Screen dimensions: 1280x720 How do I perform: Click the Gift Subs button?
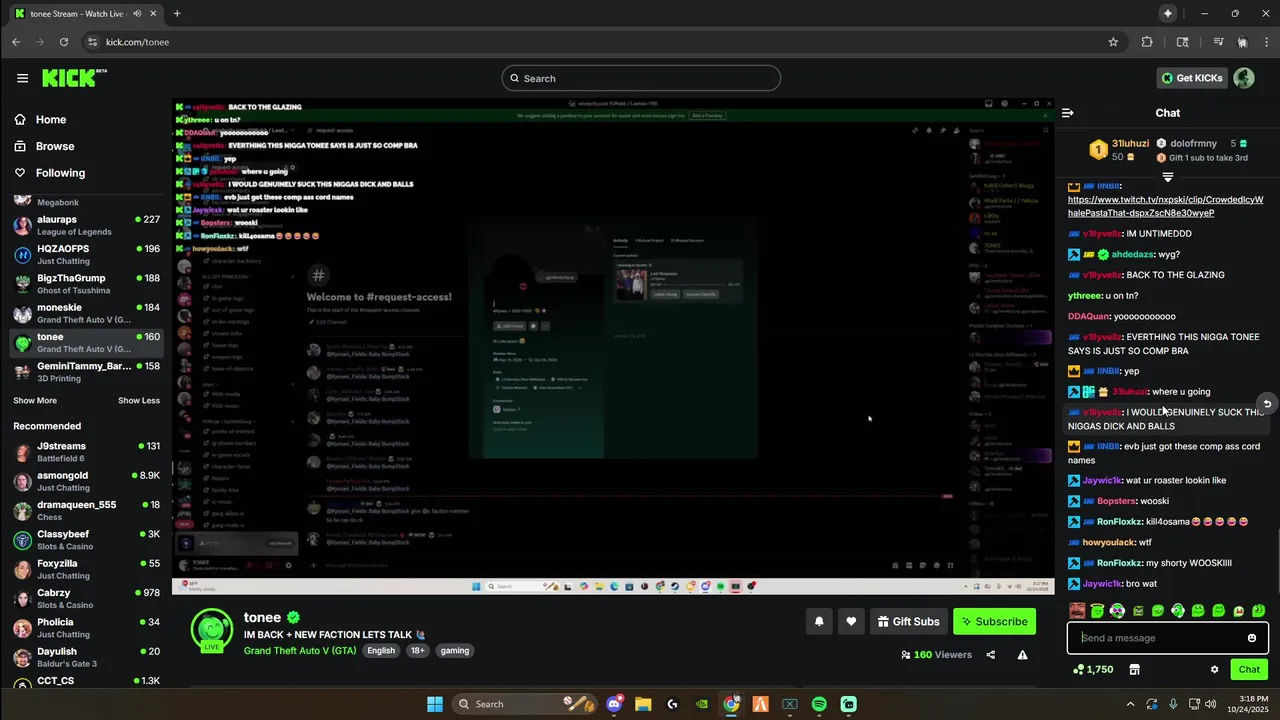908,621
